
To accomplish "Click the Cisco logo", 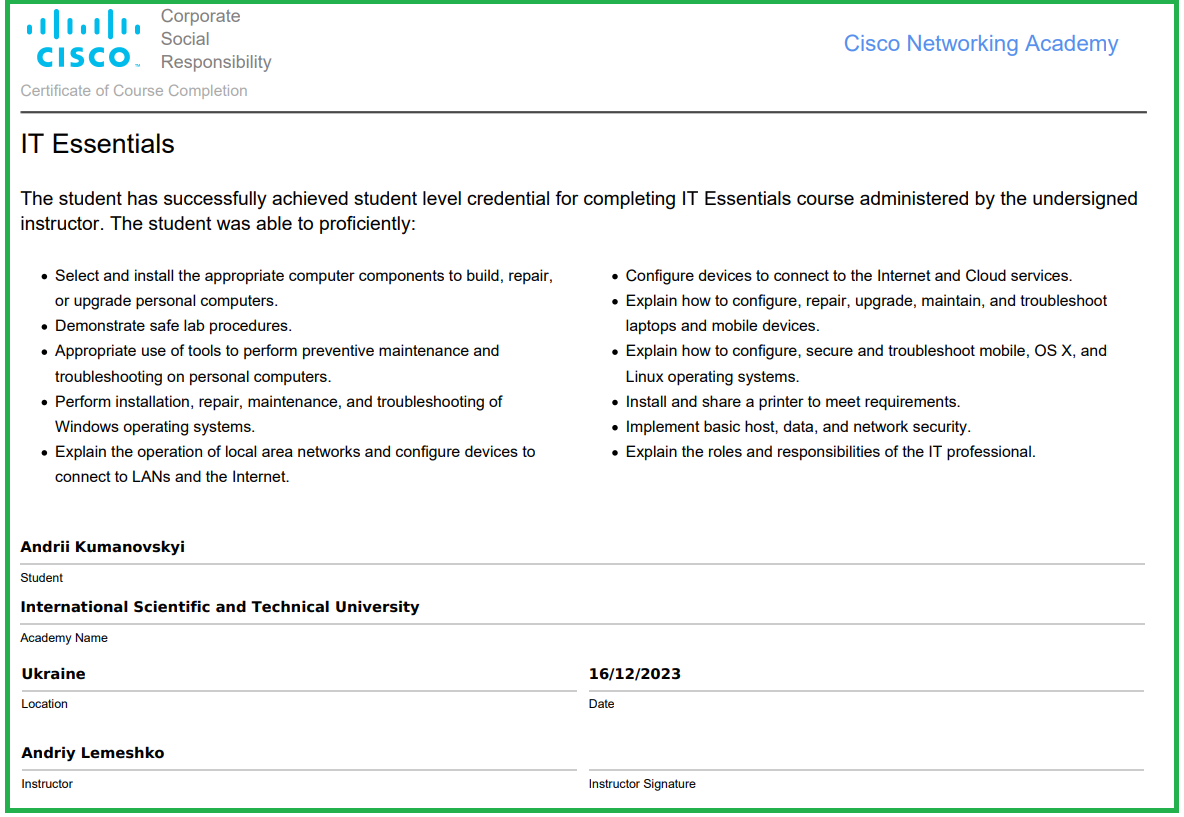I will click(83, 39).
